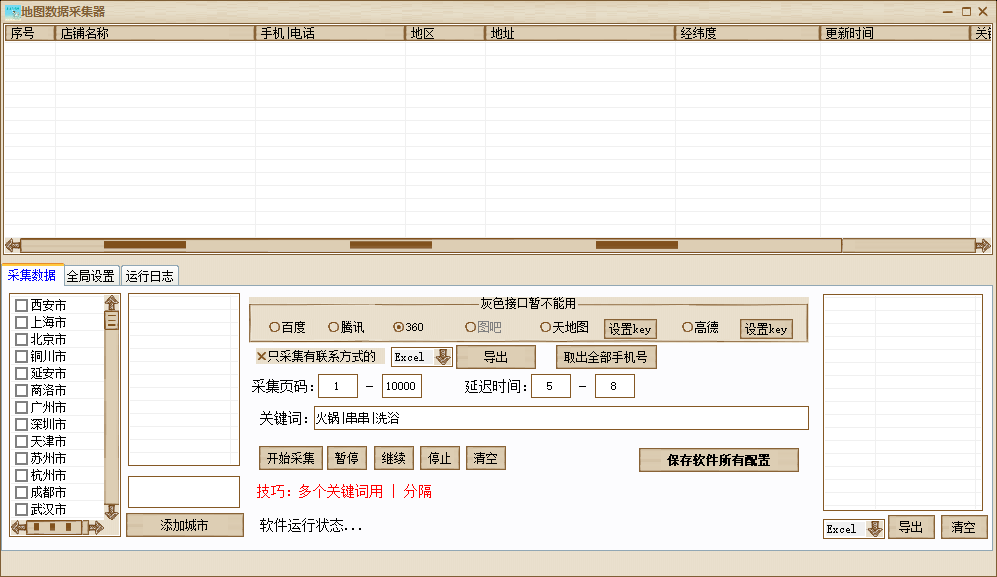Click 手机|电话 column header

pos(329,33)
